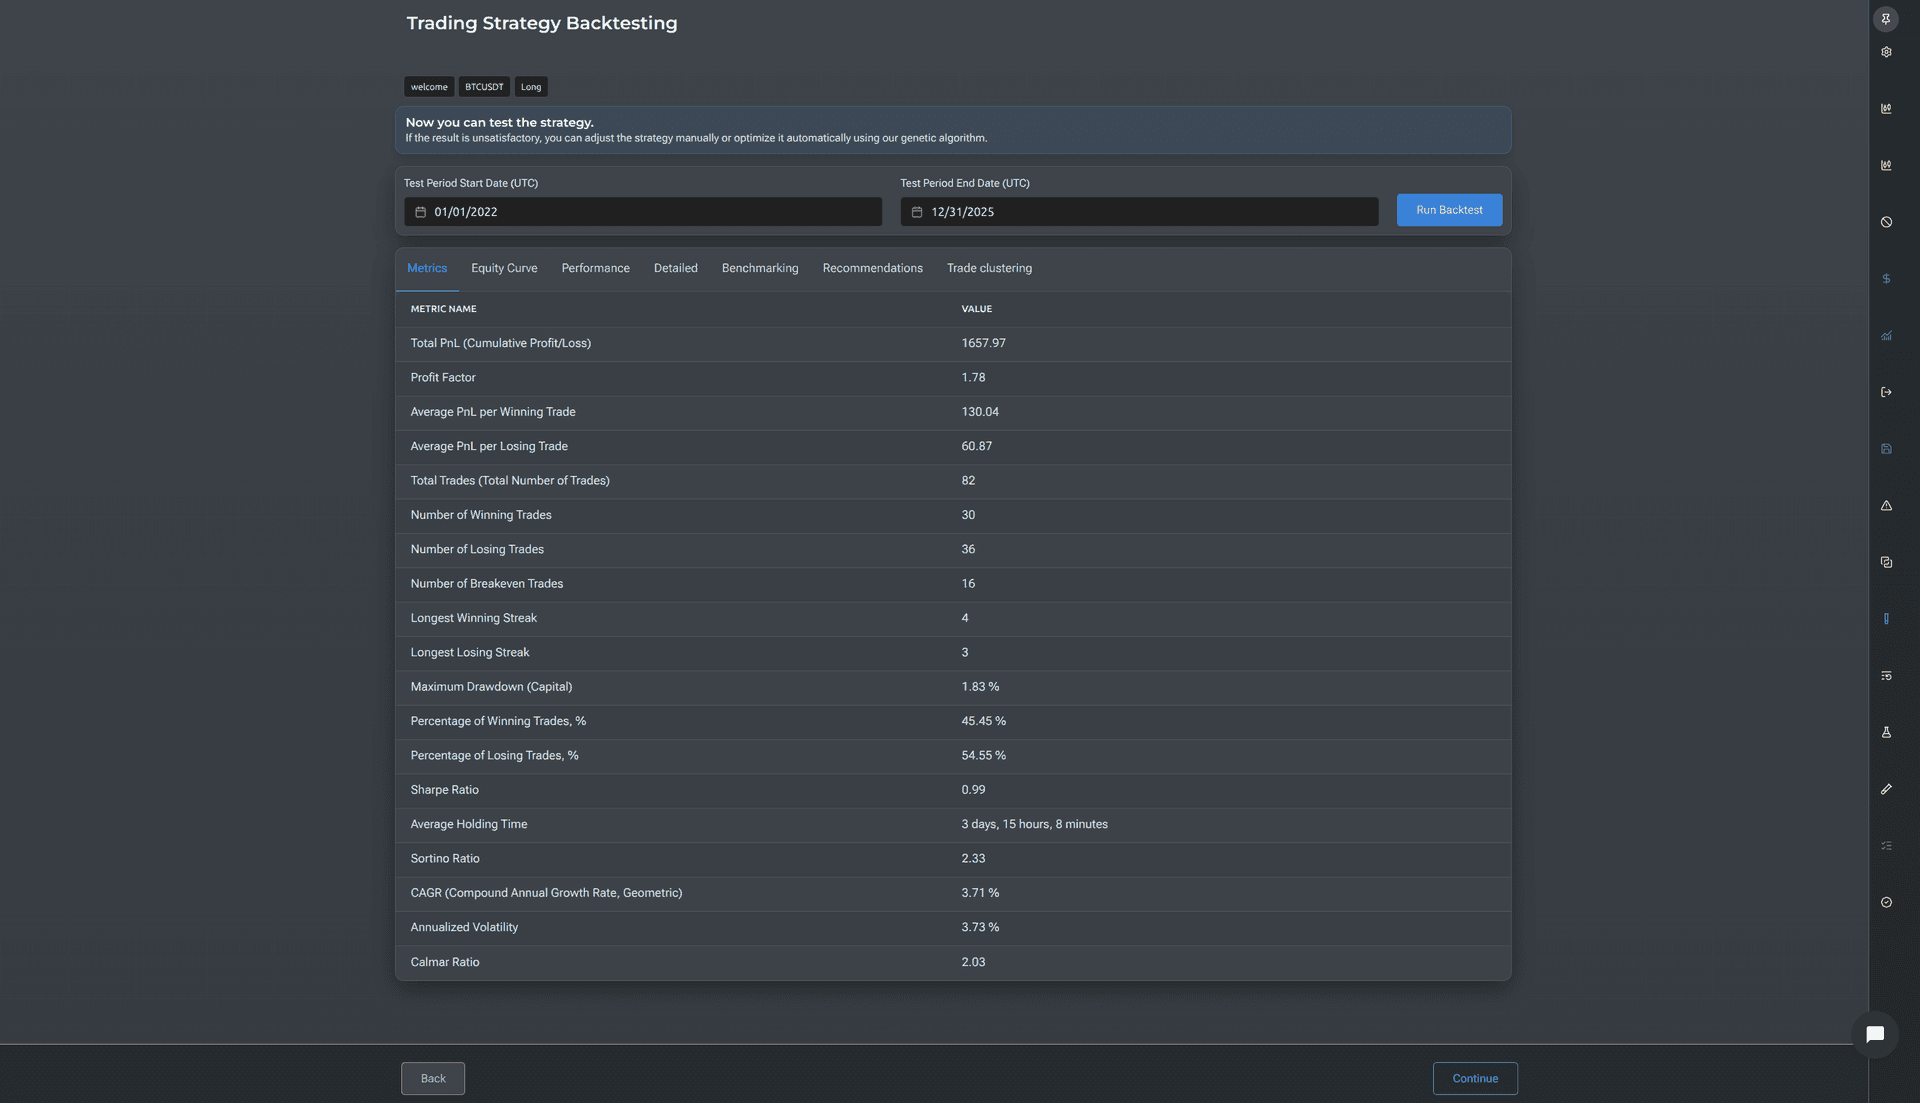Select the Number of Losing Trades value 36
Image resolution: width=1920 pixels, height=1103 pixels.
[x=968, y=549]
